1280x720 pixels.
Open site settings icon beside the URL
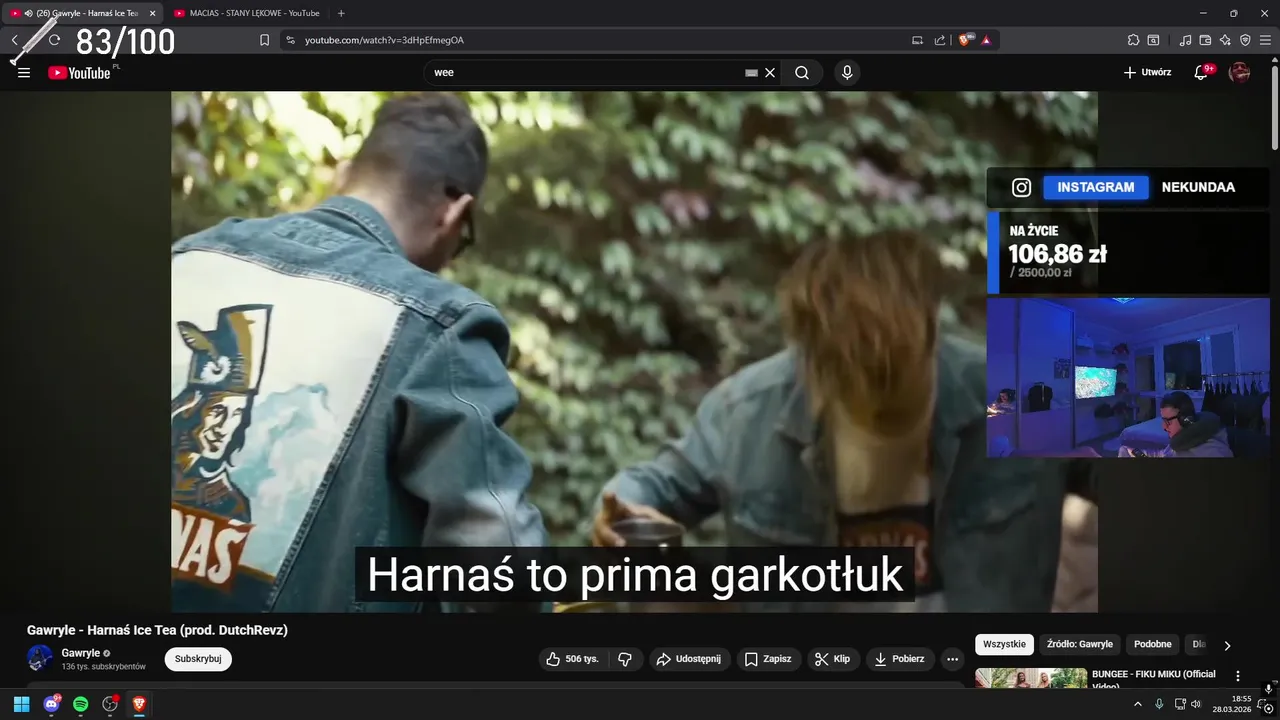290,40
